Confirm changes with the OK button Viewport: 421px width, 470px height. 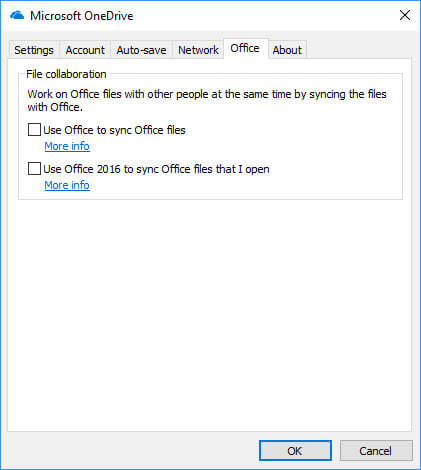pos(295,451)
